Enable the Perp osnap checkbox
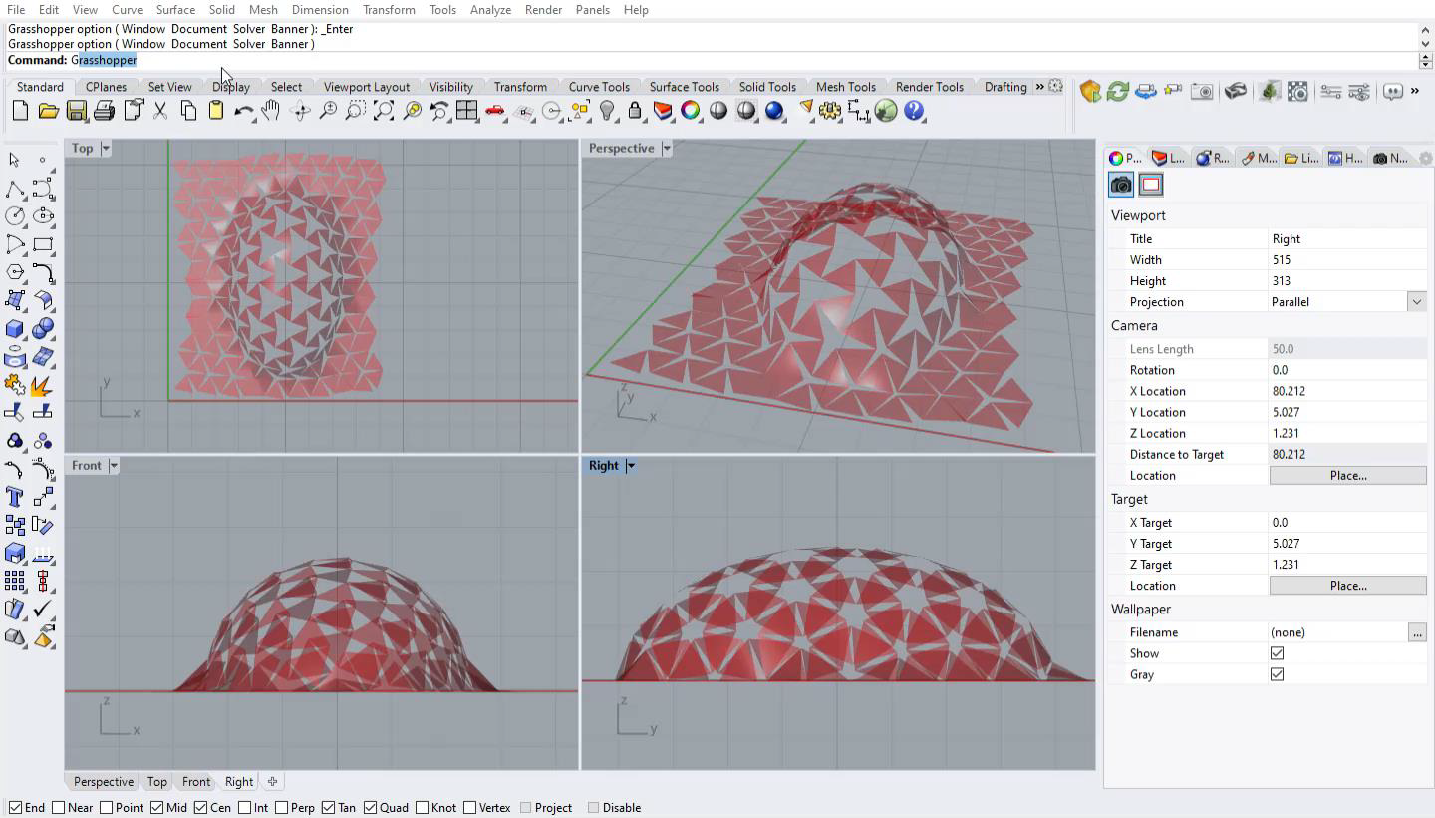Viewport: 1435px width, 818px height. (x=282, y=808)
